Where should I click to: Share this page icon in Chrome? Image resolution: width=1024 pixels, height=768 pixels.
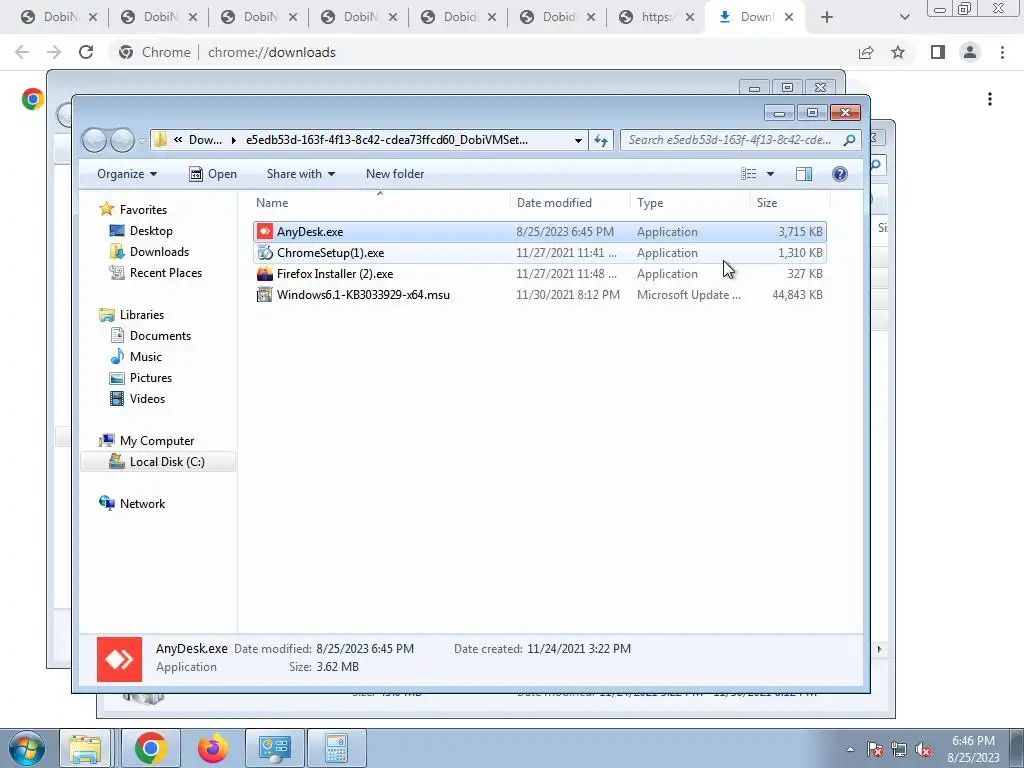coord(866,52)
